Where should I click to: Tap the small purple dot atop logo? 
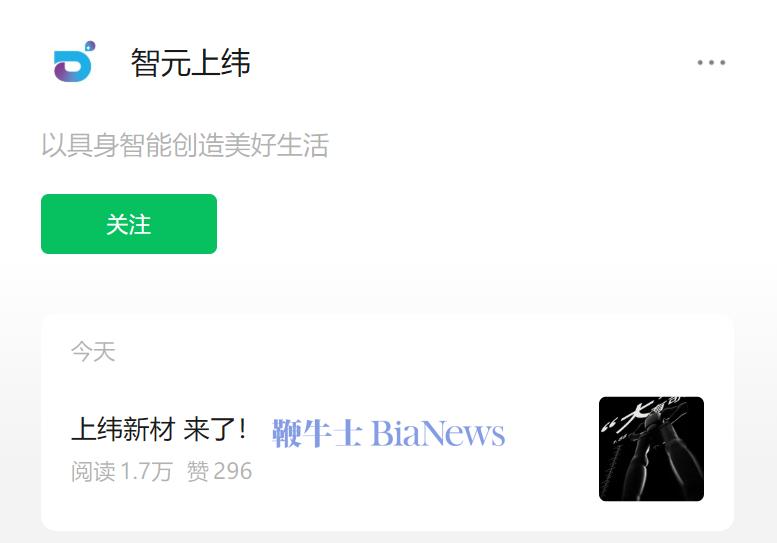pos(90,47)
